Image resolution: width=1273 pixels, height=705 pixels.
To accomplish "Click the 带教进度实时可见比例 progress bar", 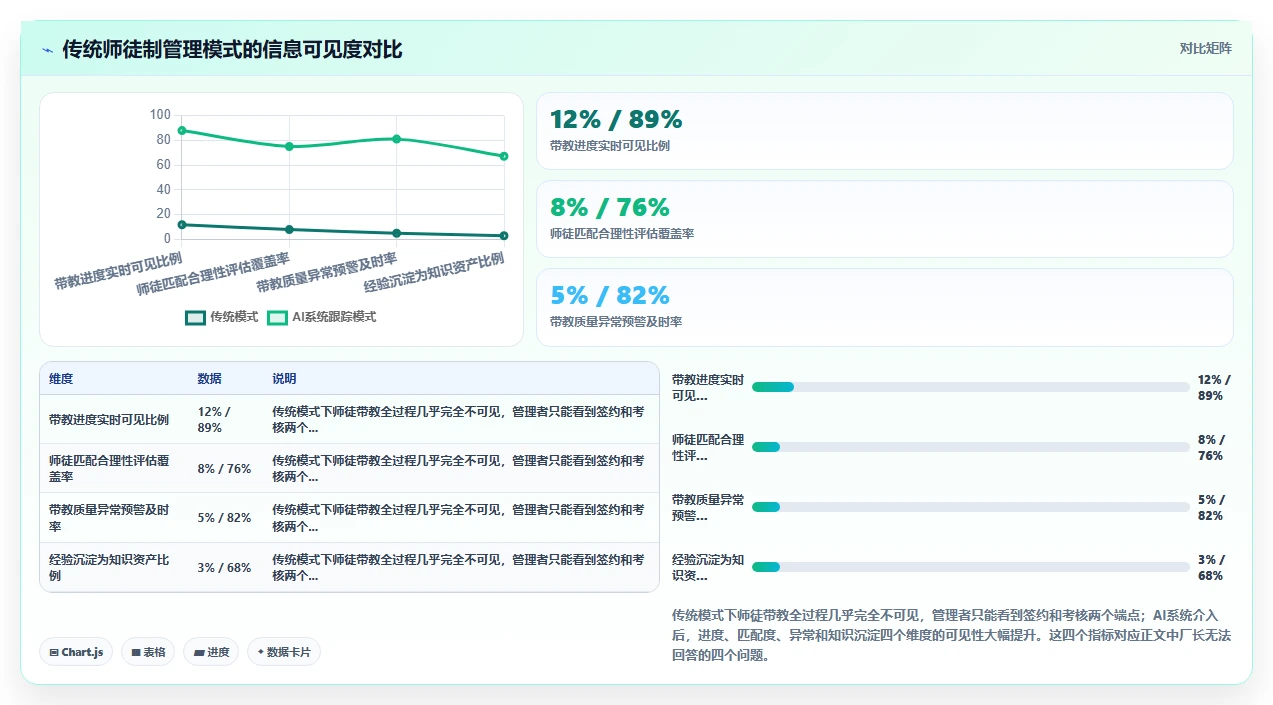I will point(971,387).
